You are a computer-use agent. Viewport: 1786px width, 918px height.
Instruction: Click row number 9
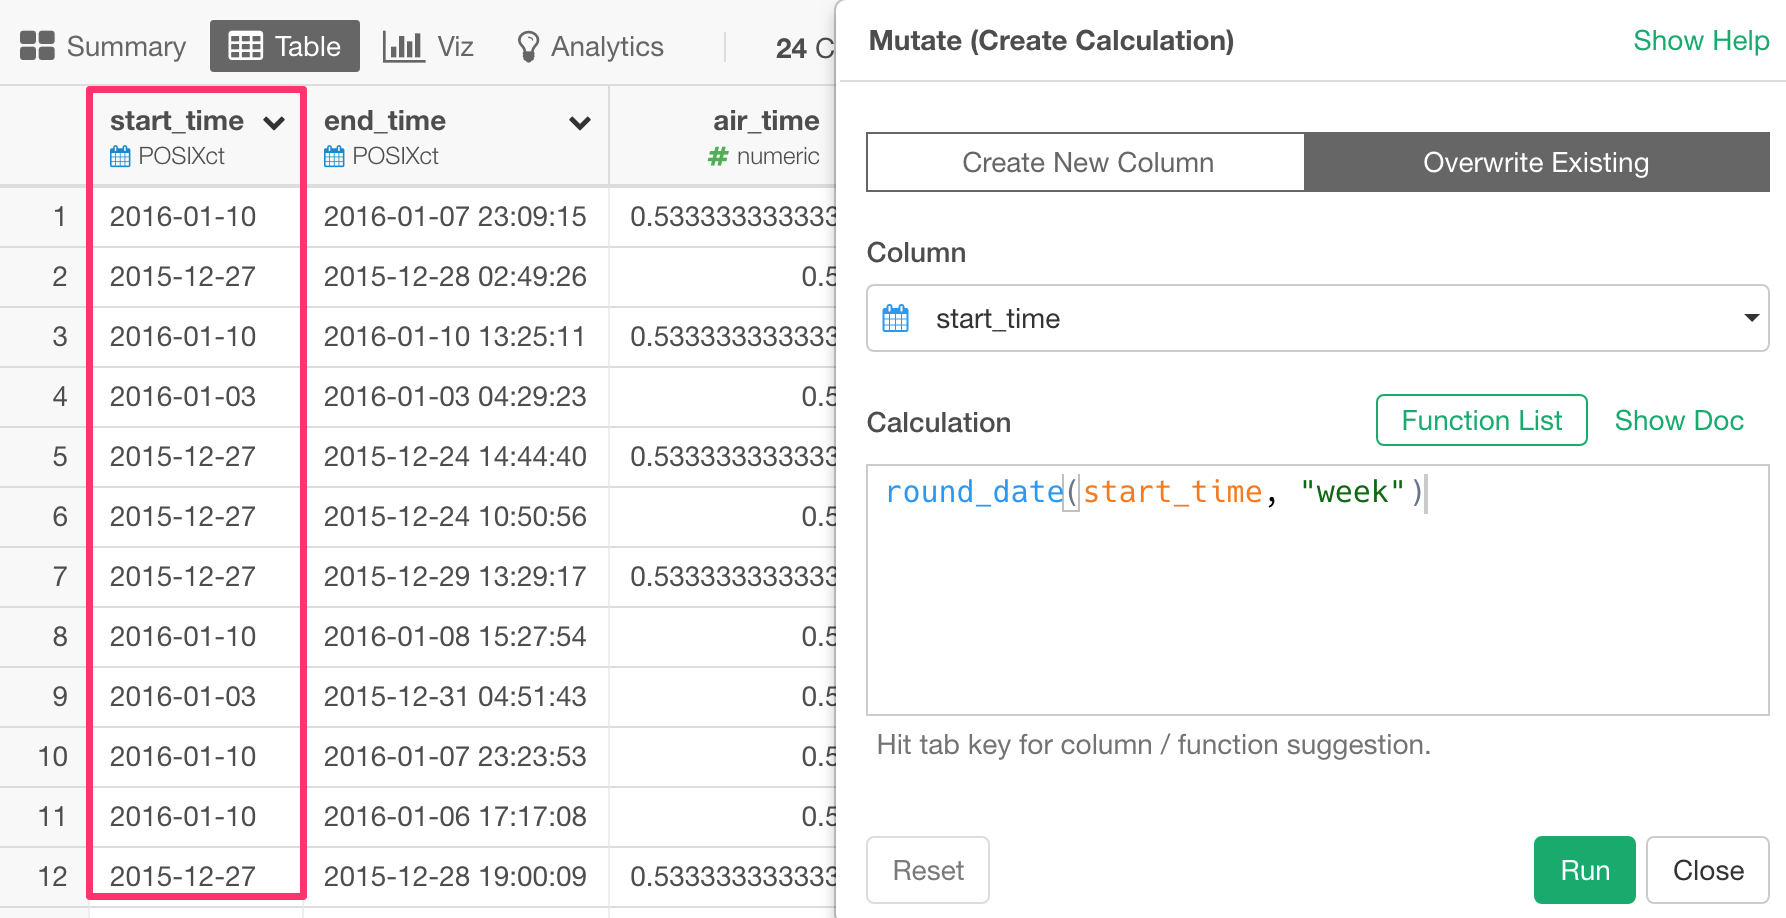(59, 696)
